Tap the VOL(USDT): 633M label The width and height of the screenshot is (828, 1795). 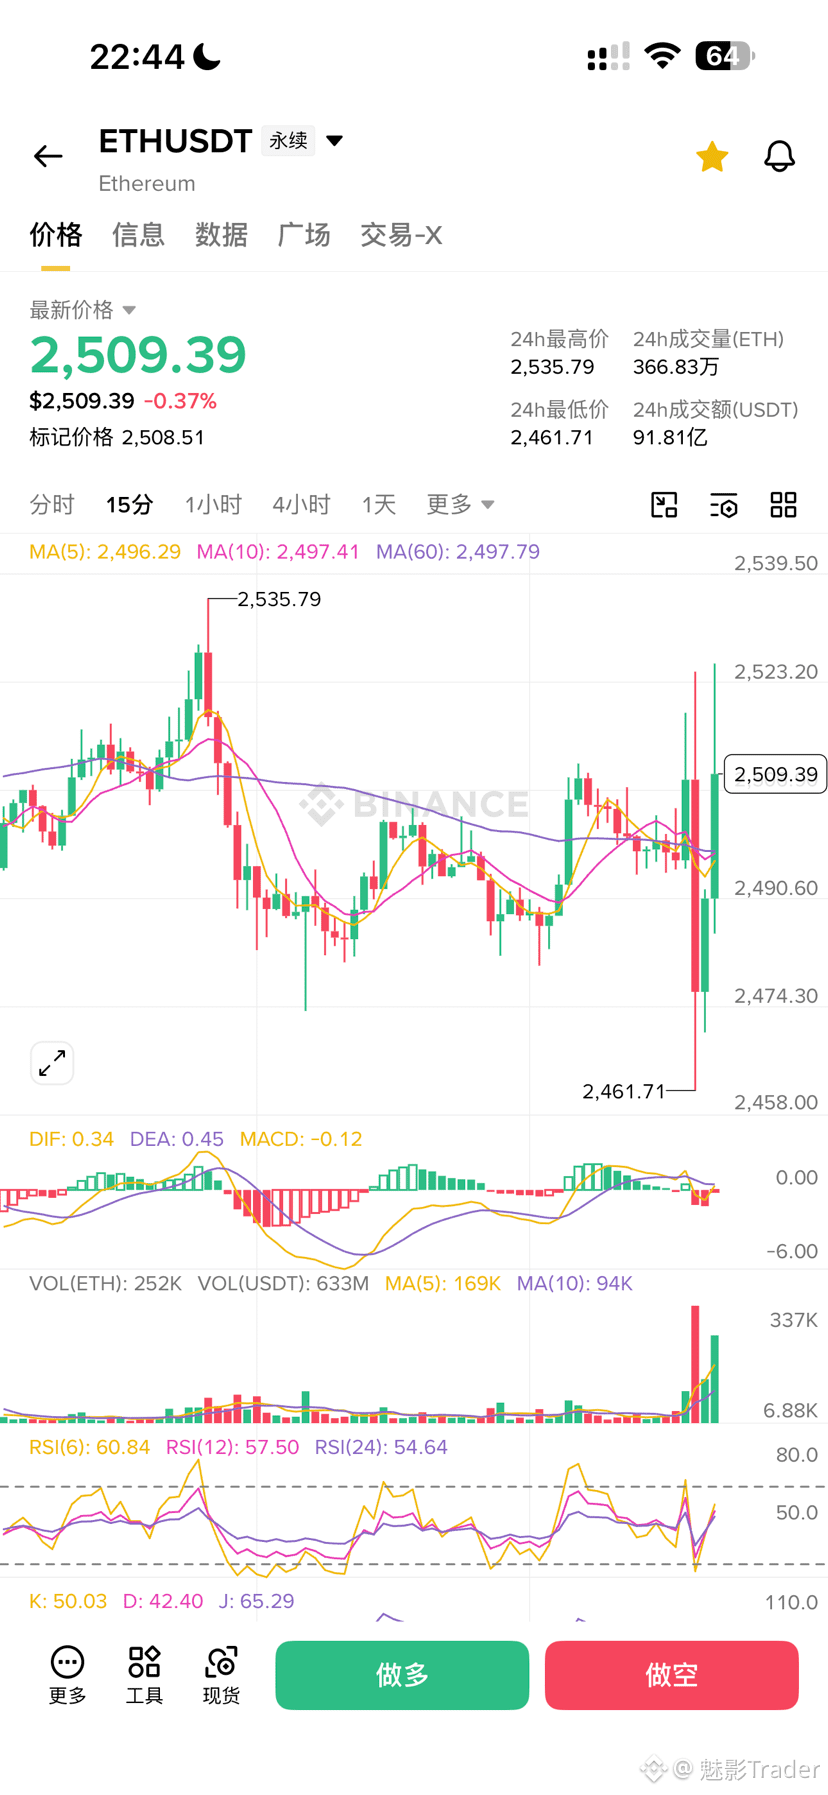283,1283
